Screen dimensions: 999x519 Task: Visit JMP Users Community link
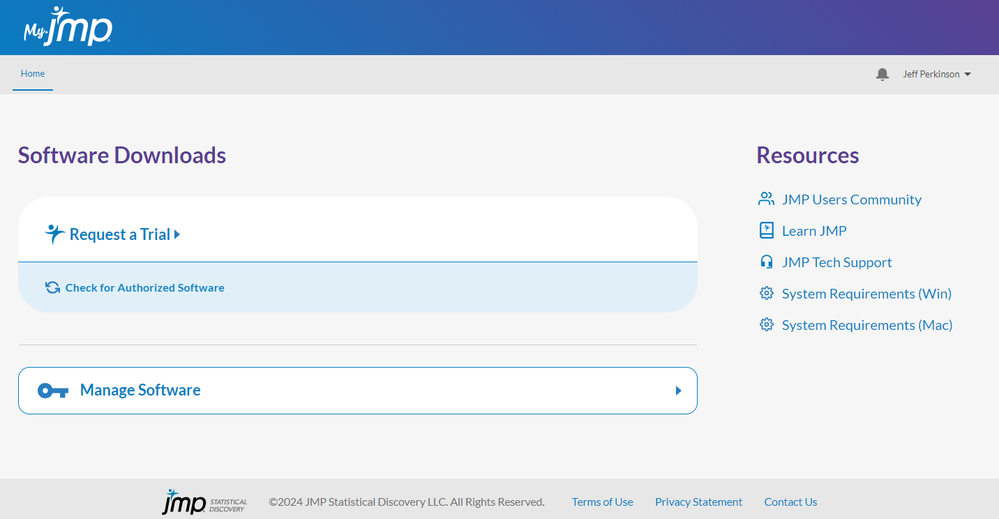852,199
